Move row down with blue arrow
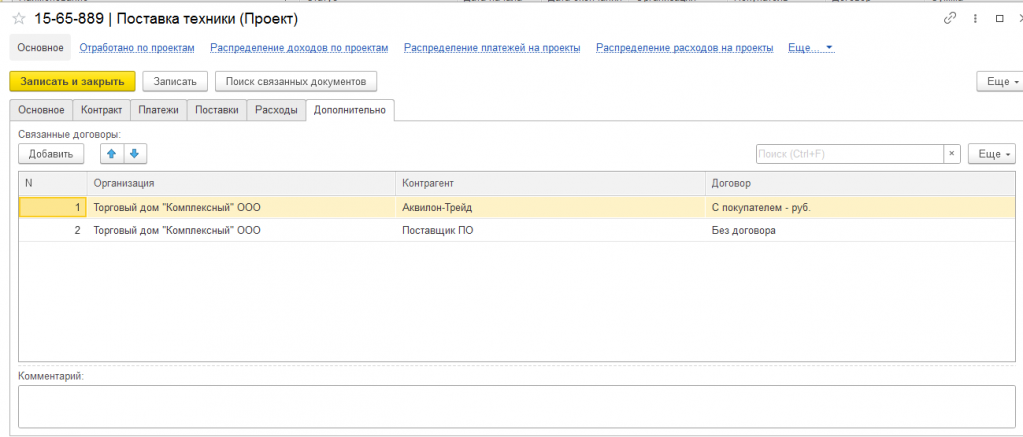Screen dimensions: 1023x437 tap(135, 154)
